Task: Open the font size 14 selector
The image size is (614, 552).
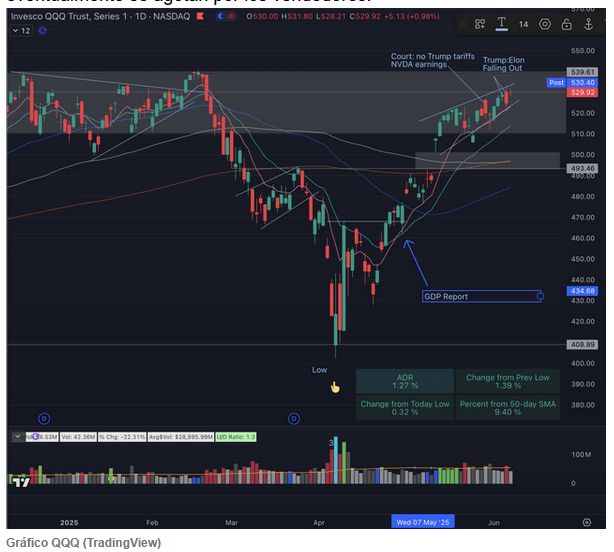Action: coord(523,25)
